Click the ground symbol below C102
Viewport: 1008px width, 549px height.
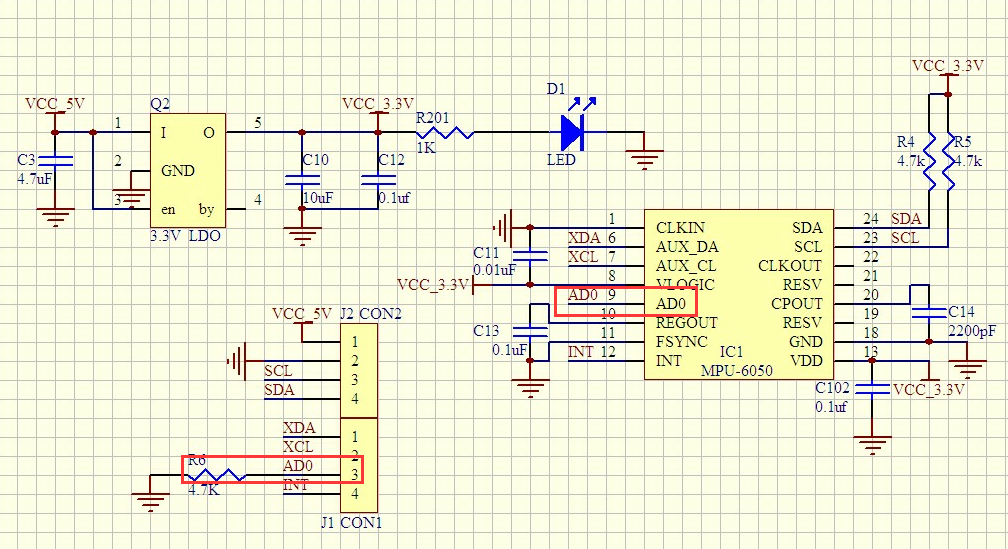[872, 444]
